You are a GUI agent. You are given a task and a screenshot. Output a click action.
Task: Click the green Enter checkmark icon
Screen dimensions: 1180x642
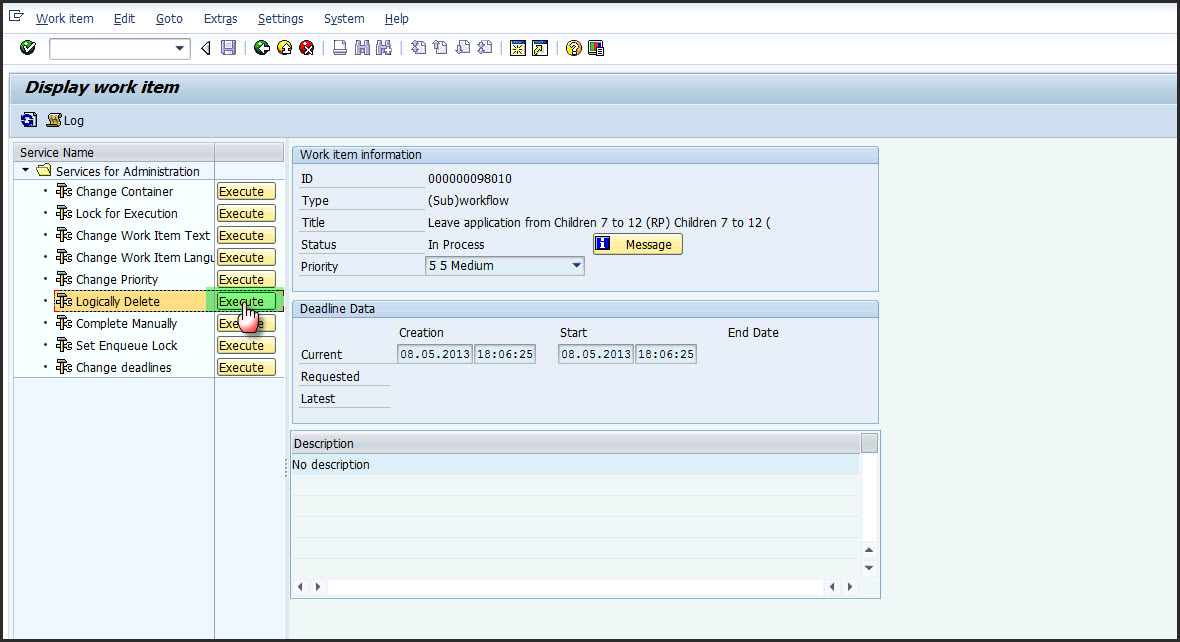coord(27,47)
